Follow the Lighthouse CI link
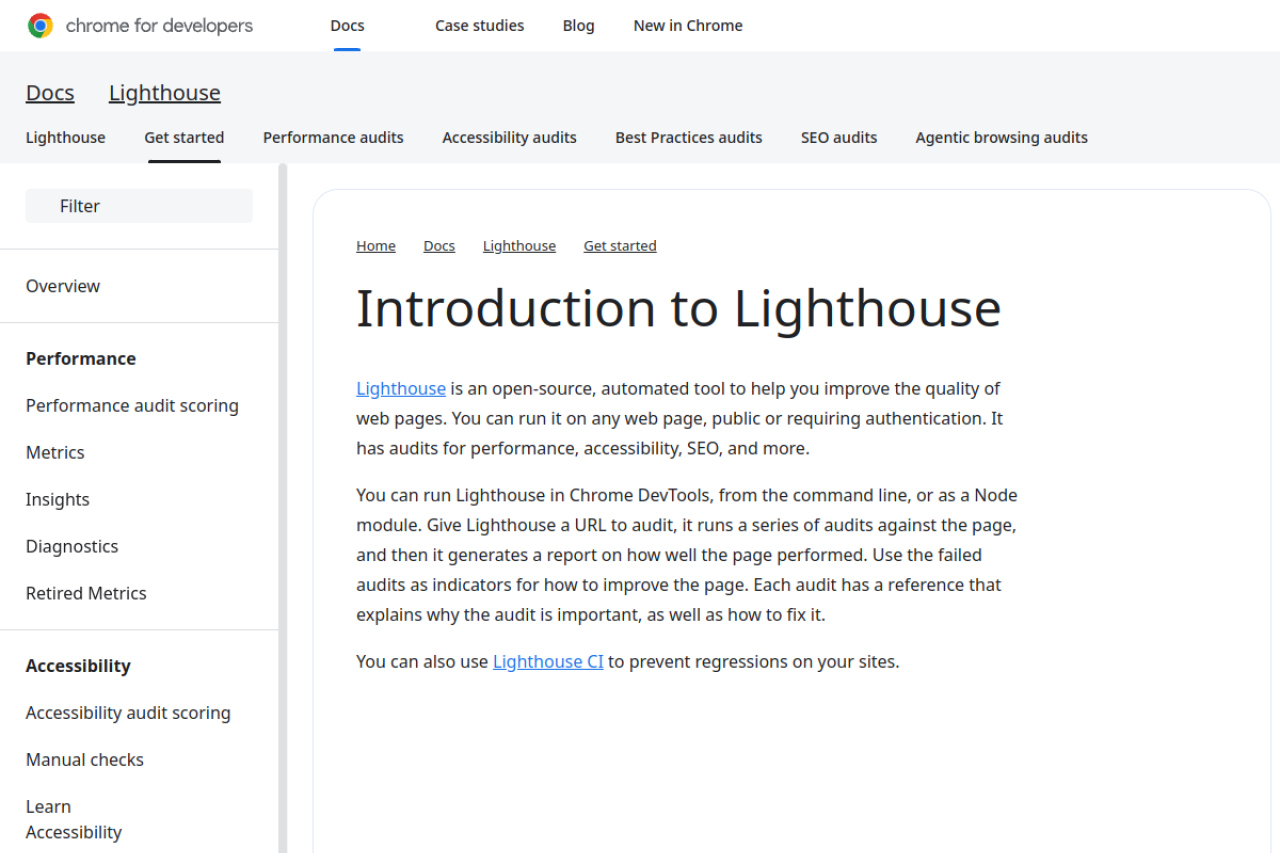The height and width of the screenshot is (853, 1280). [x=548, y=662]
